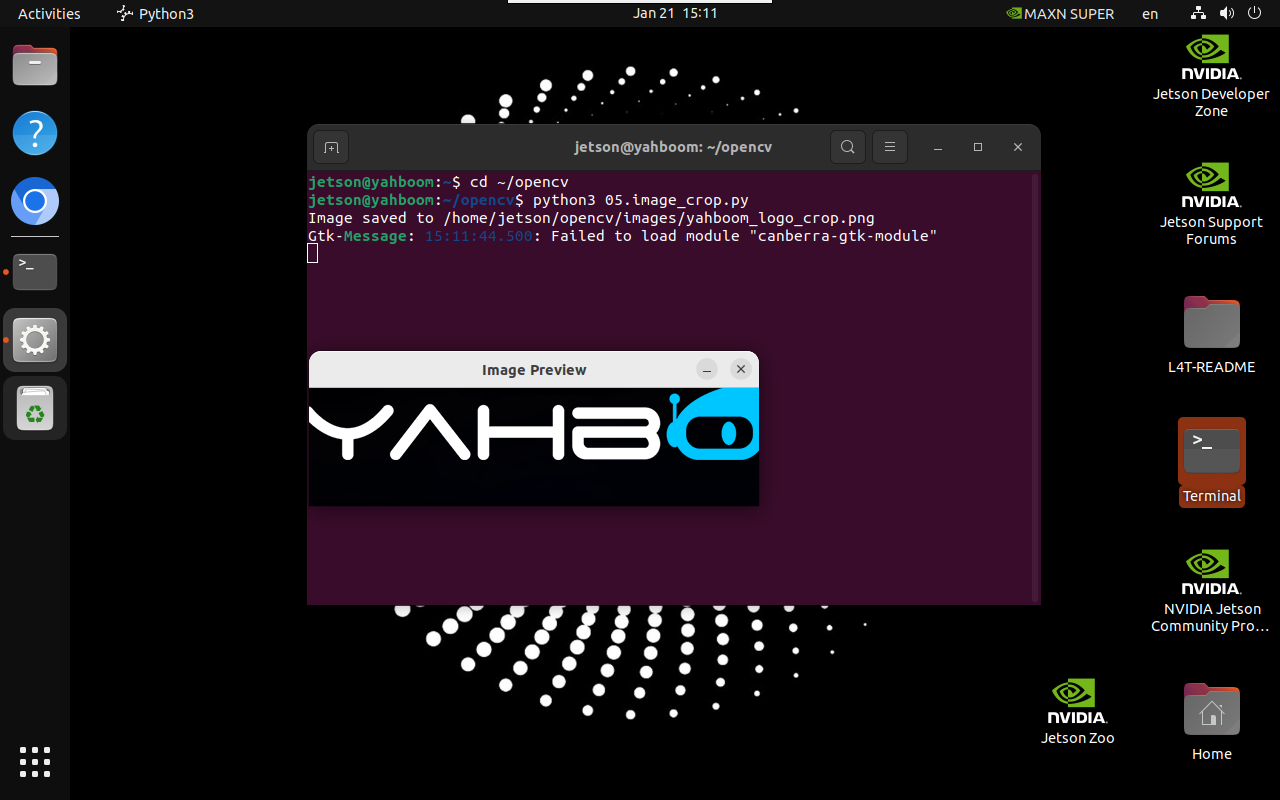The image size is (1280, 800).
Task: Click the network status icon
Action: (1199, 14)
